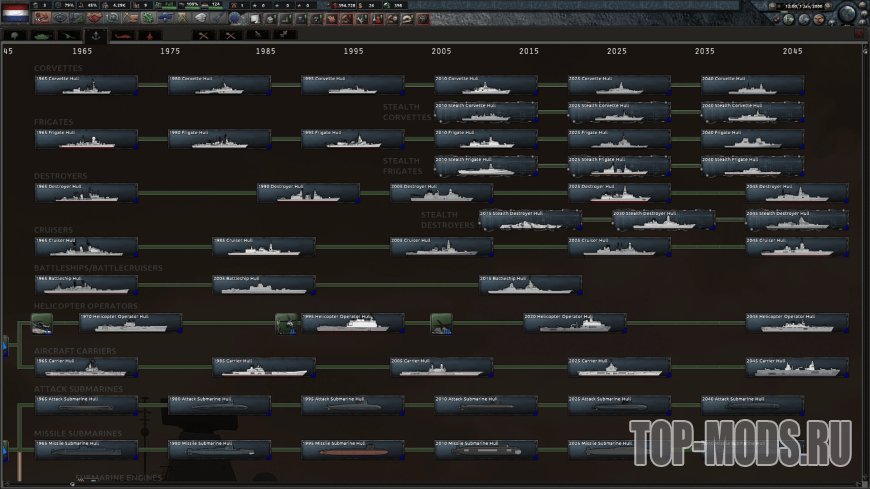Select the 1985 Carrier Hull technology
The height and width of the screenshot is (489, 870).
tap(264, 367)
